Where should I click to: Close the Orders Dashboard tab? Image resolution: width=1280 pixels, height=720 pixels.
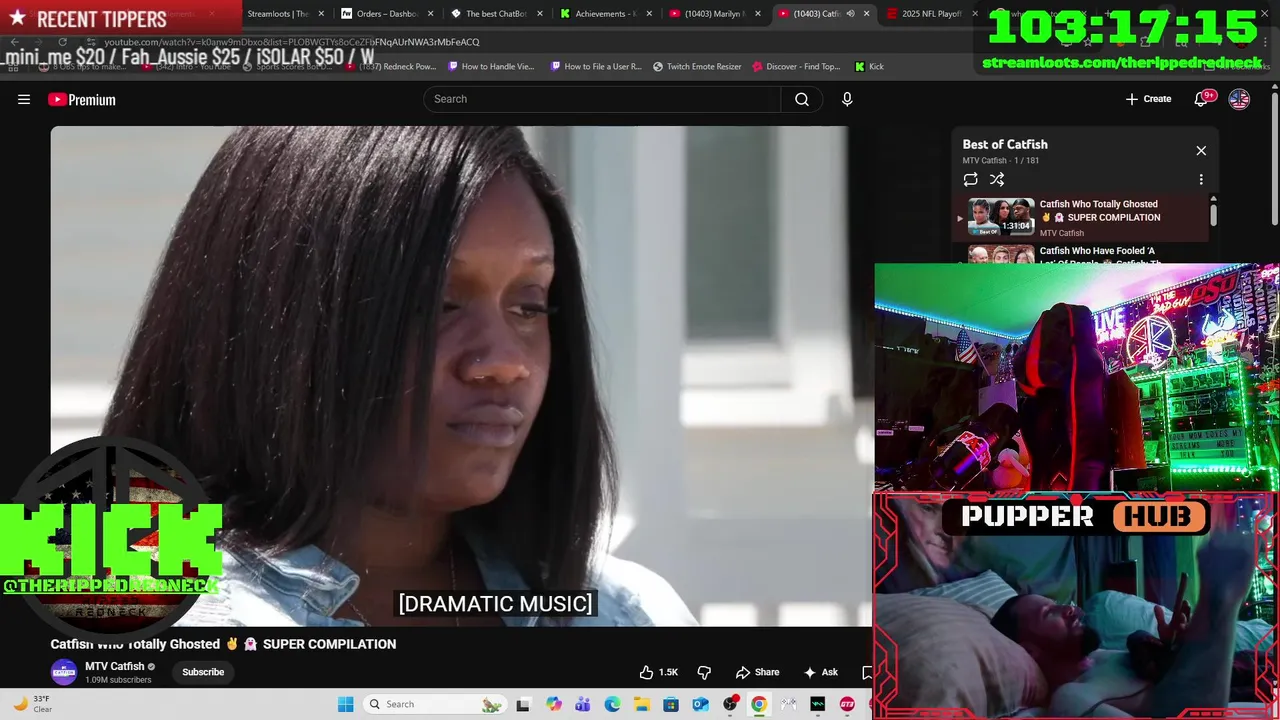coord(431,14)
